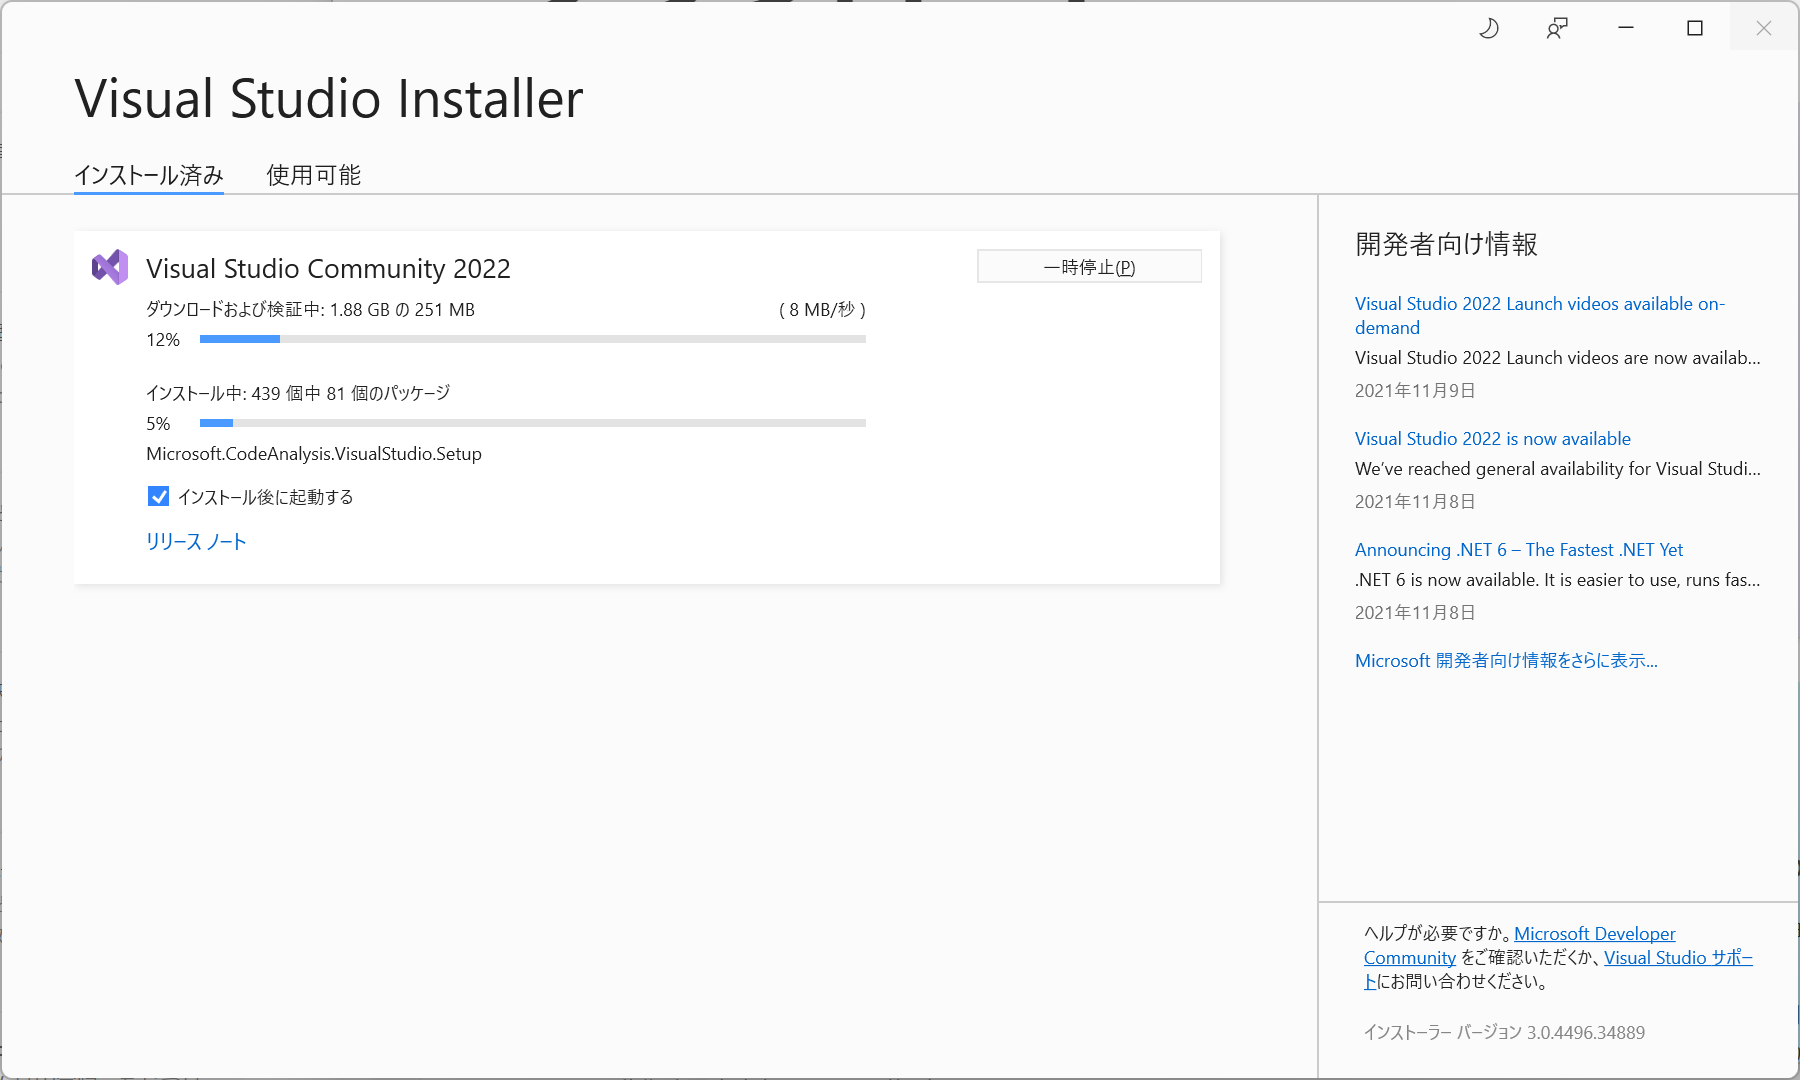Screen dimensions: 1800x1080
Task: Click the 5% install percentage label
Action: [x=158, y=423]
